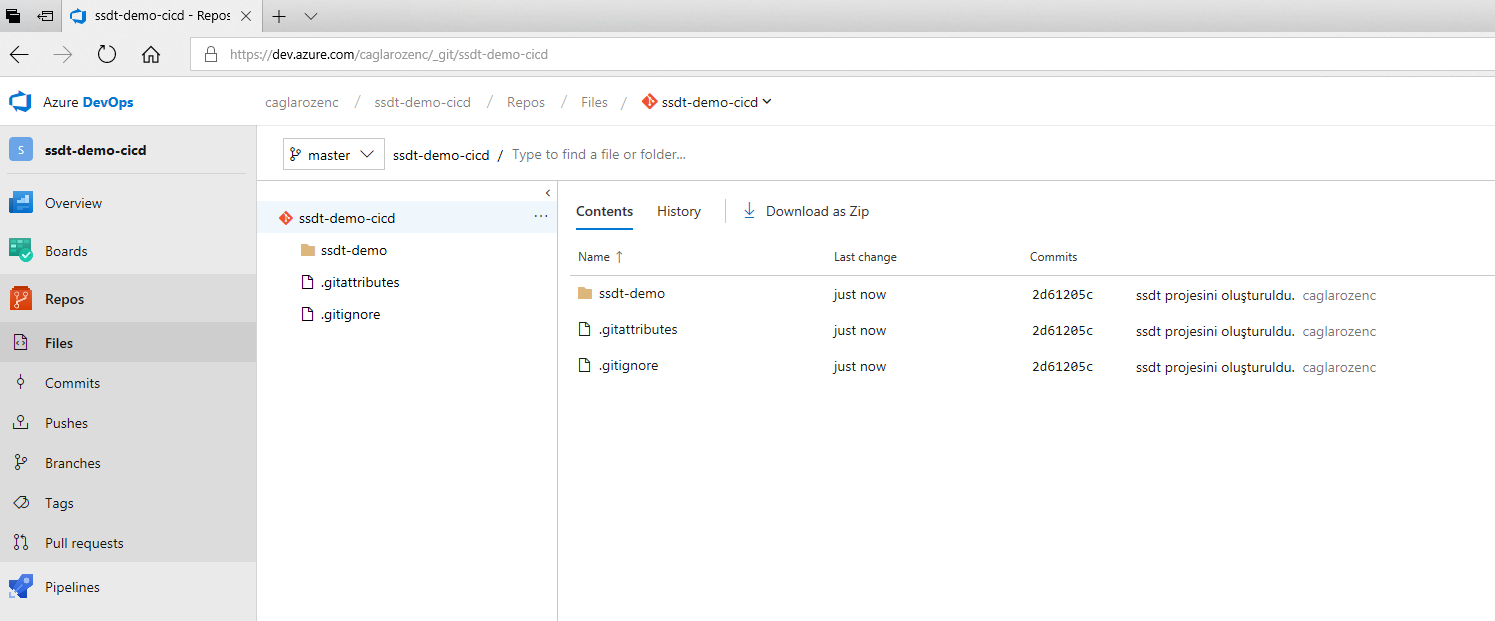1495x621 pixels.
Task: Click the tabs you've set aside icon
Action: (14, 16)
